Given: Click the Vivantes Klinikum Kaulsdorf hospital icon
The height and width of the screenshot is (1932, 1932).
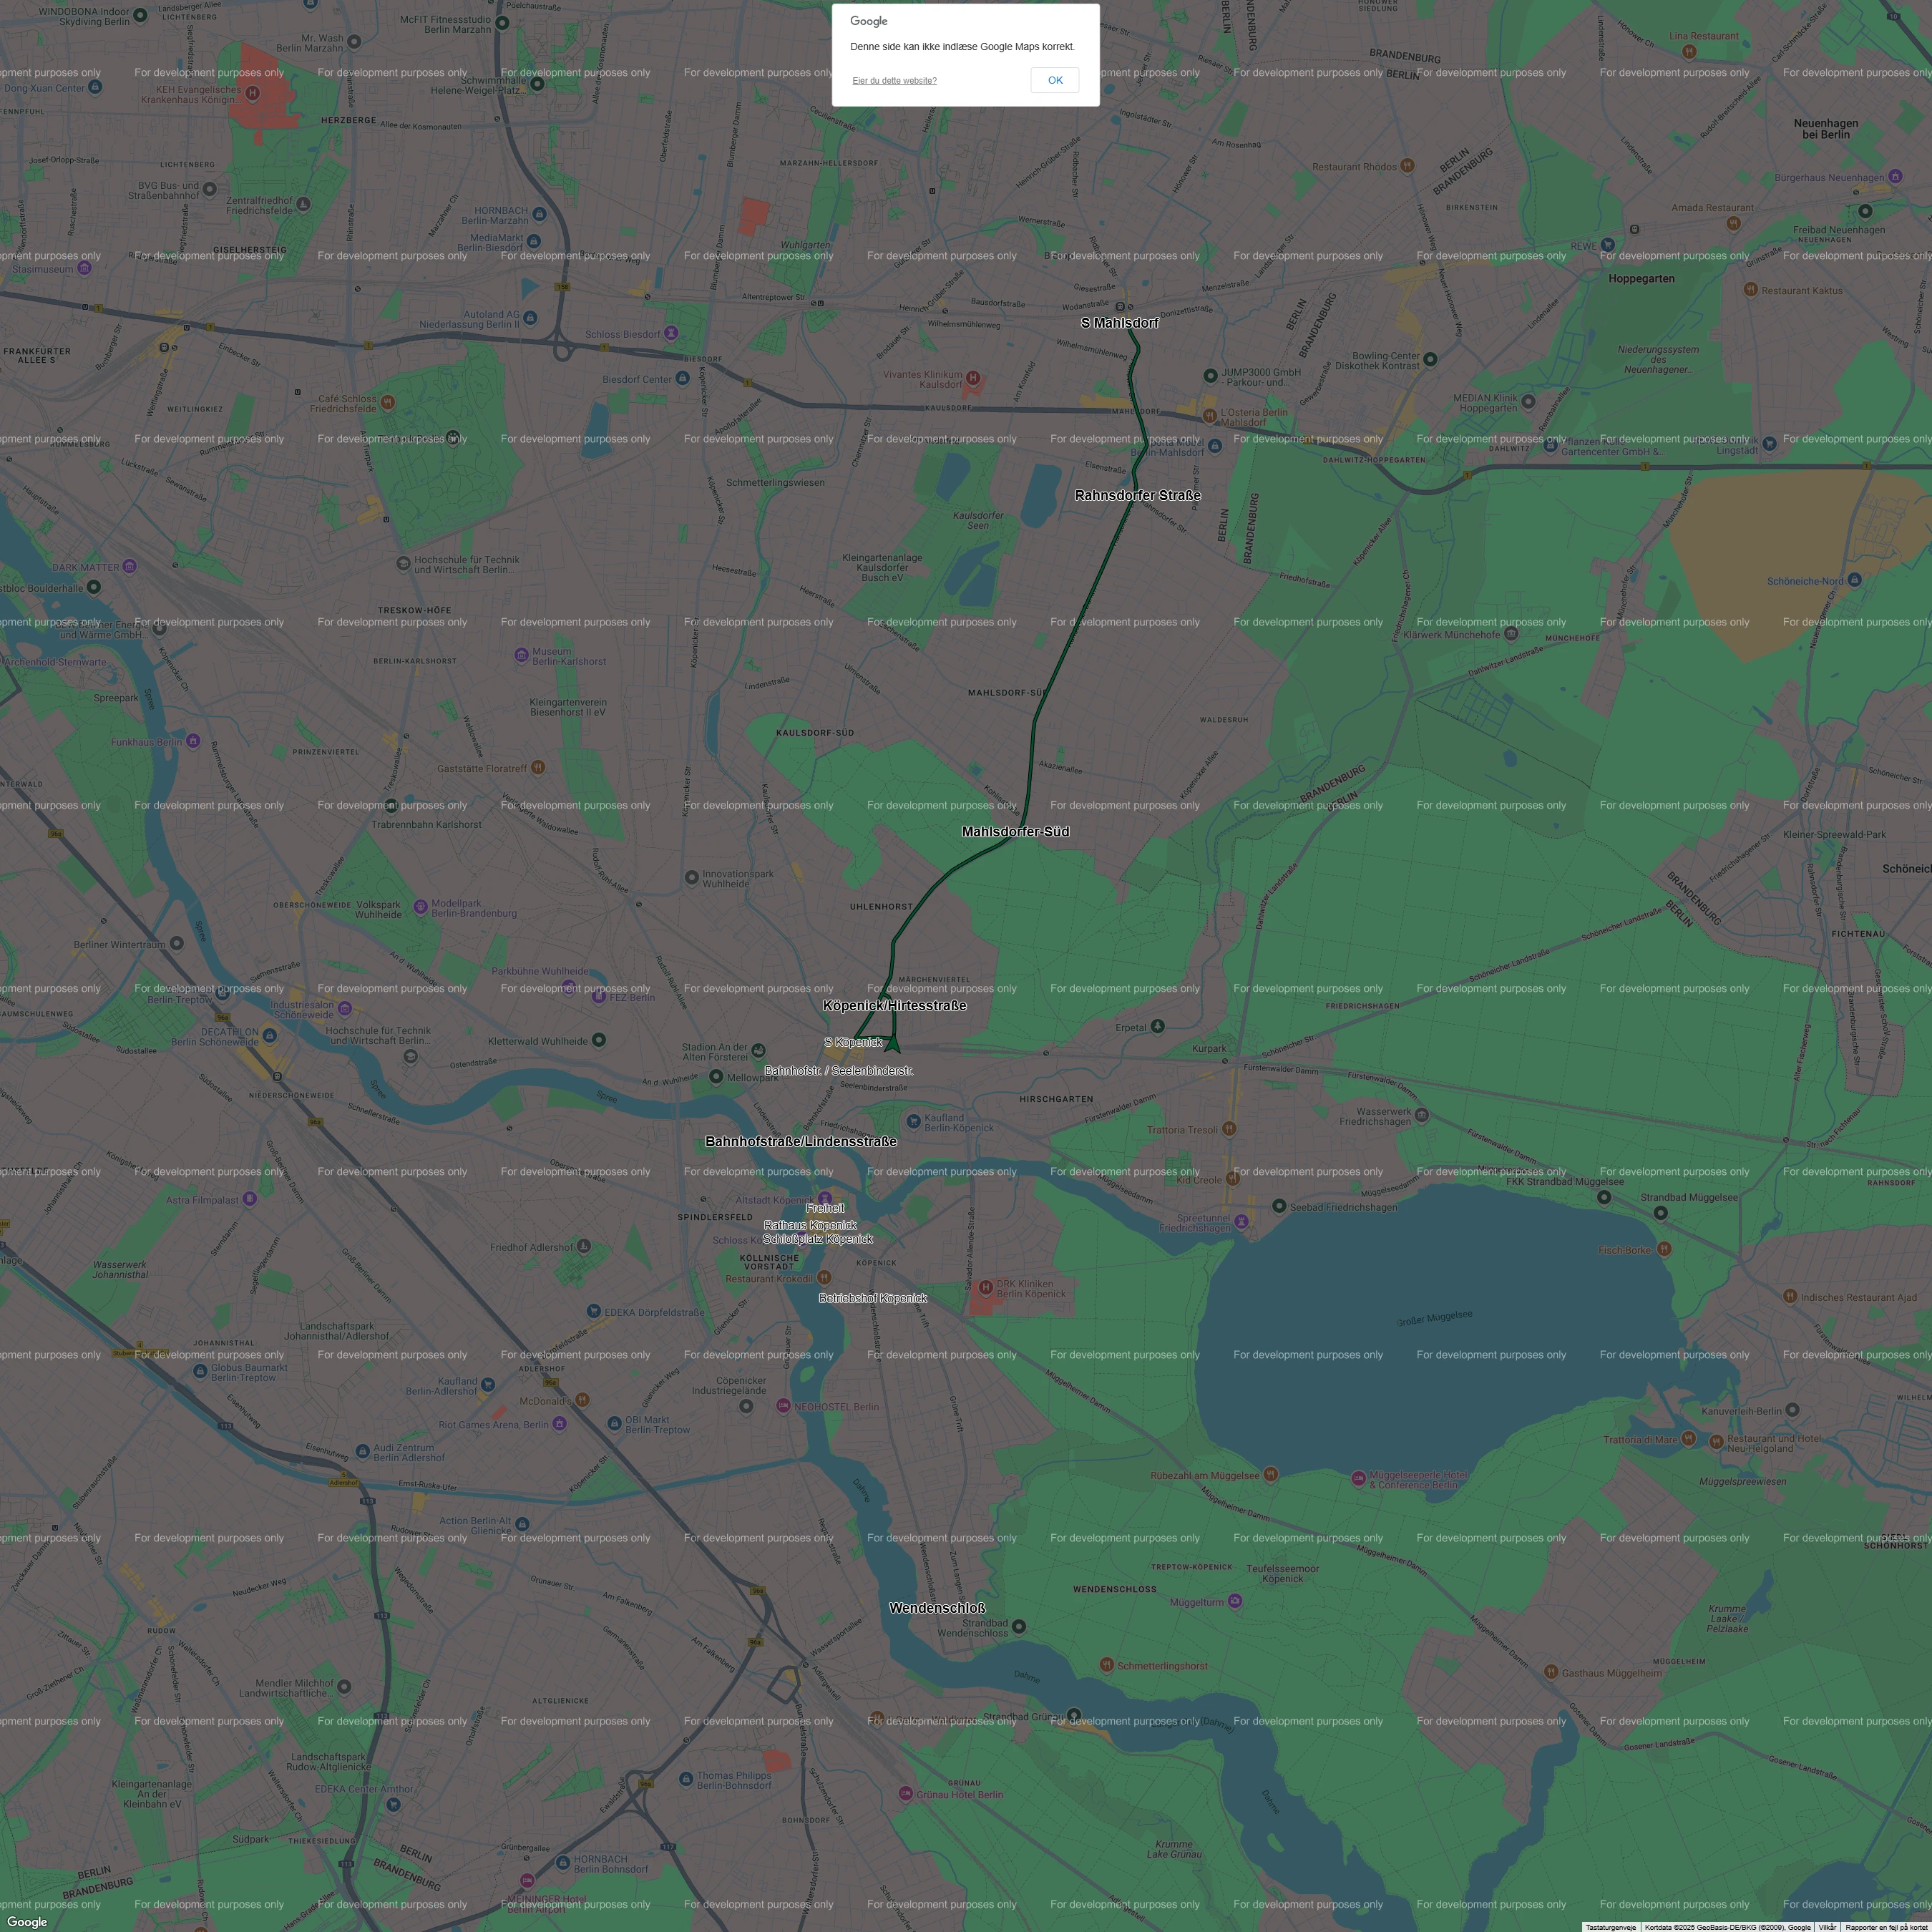Looking at the screenshot, I should pos(972,379).
